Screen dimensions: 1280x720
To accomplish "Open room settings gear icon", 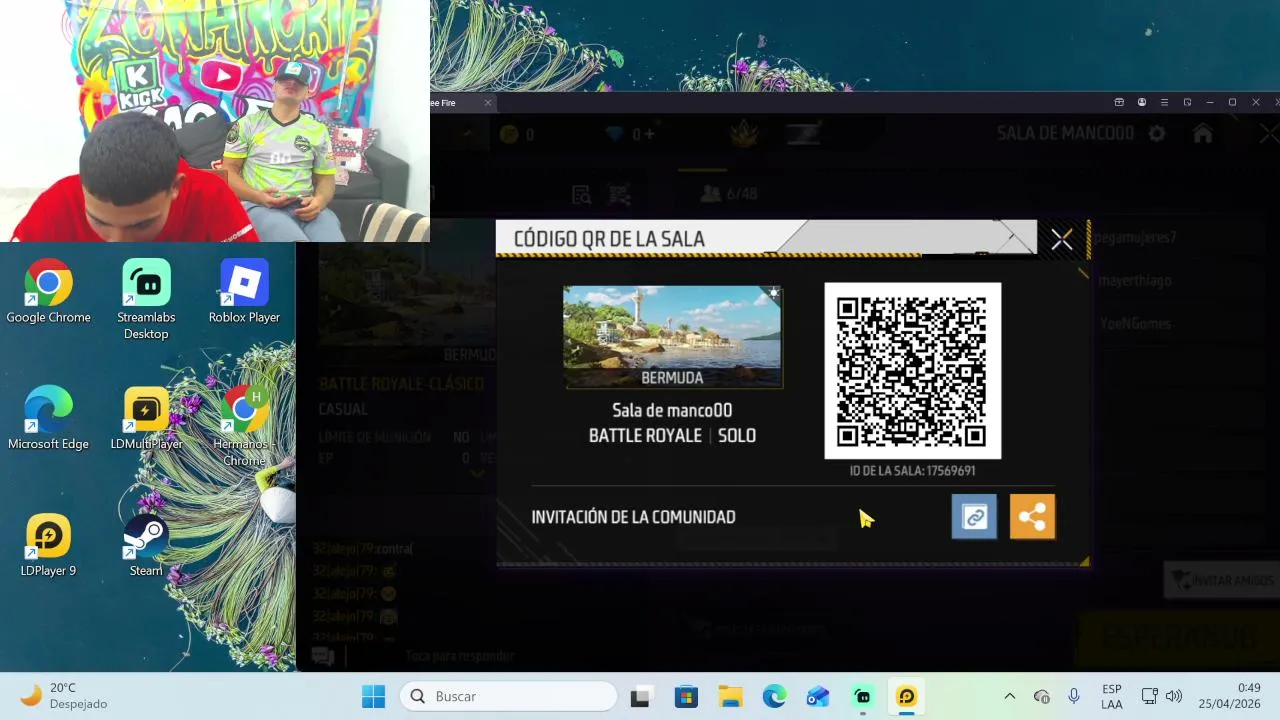I will pos(1157,133).
